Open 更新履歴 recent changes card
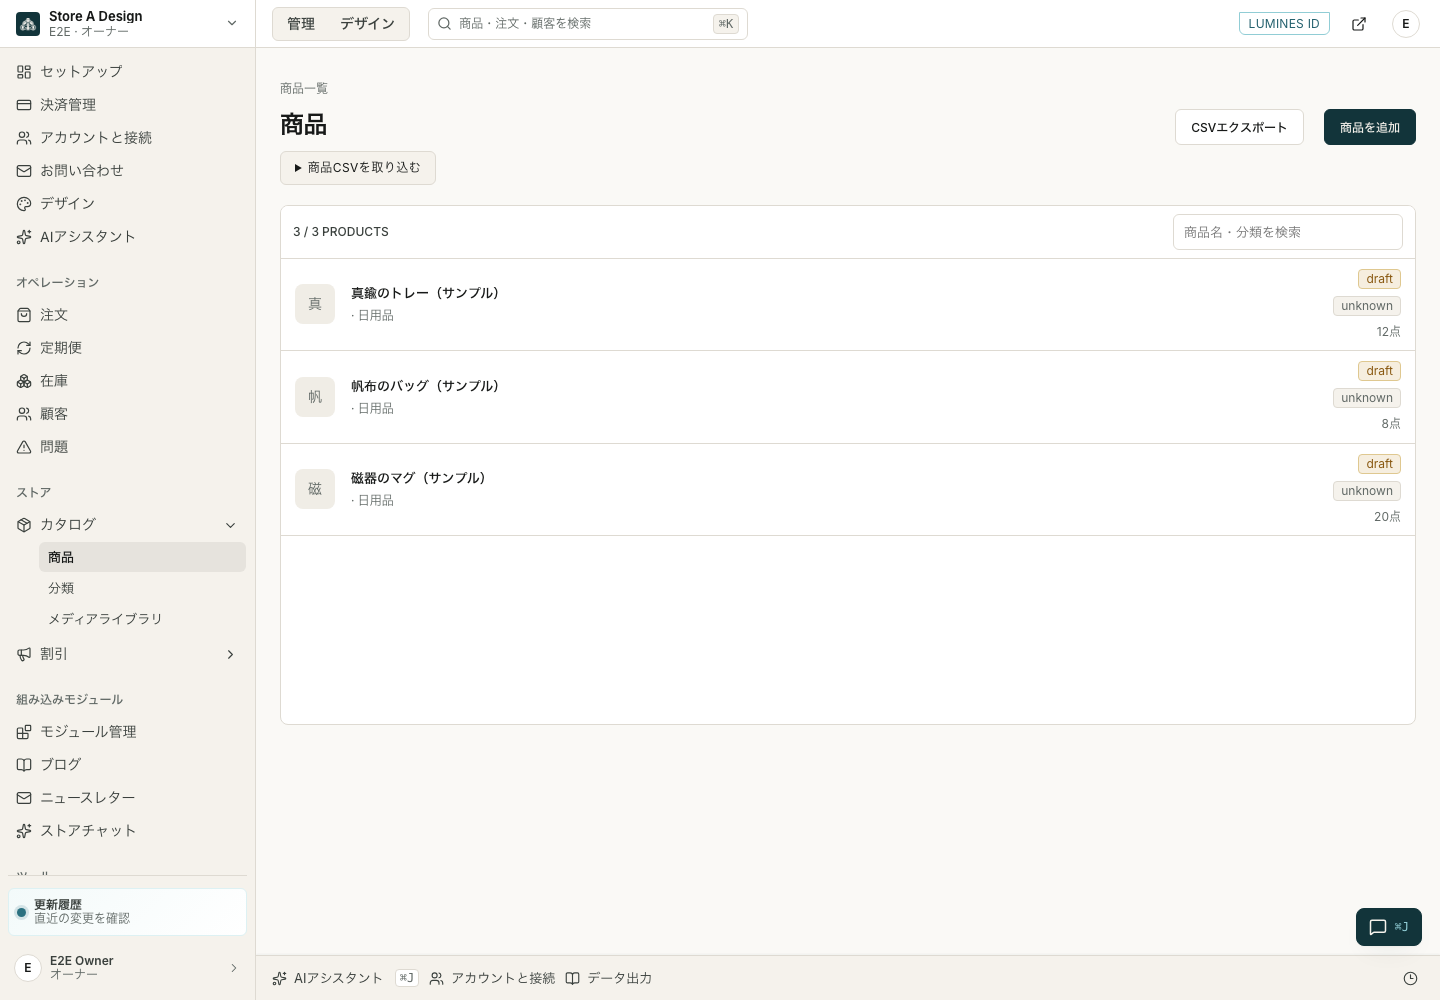Image resolution: width=1440 pixels, height=1000 pixels. pyautogui.click(x=128, y=912)
